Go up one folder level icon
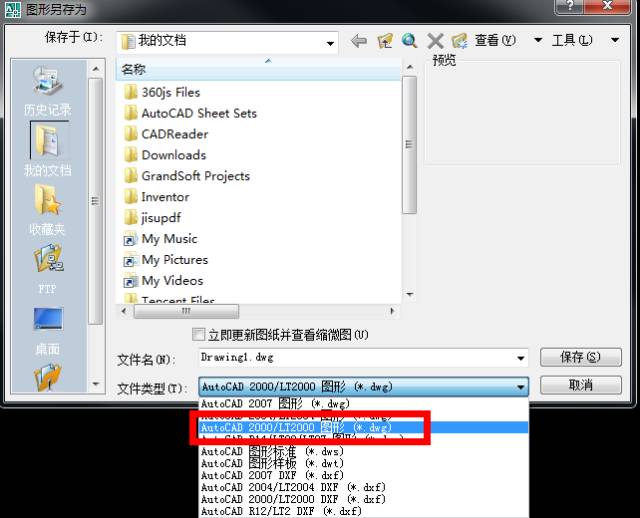 [385, 41]
